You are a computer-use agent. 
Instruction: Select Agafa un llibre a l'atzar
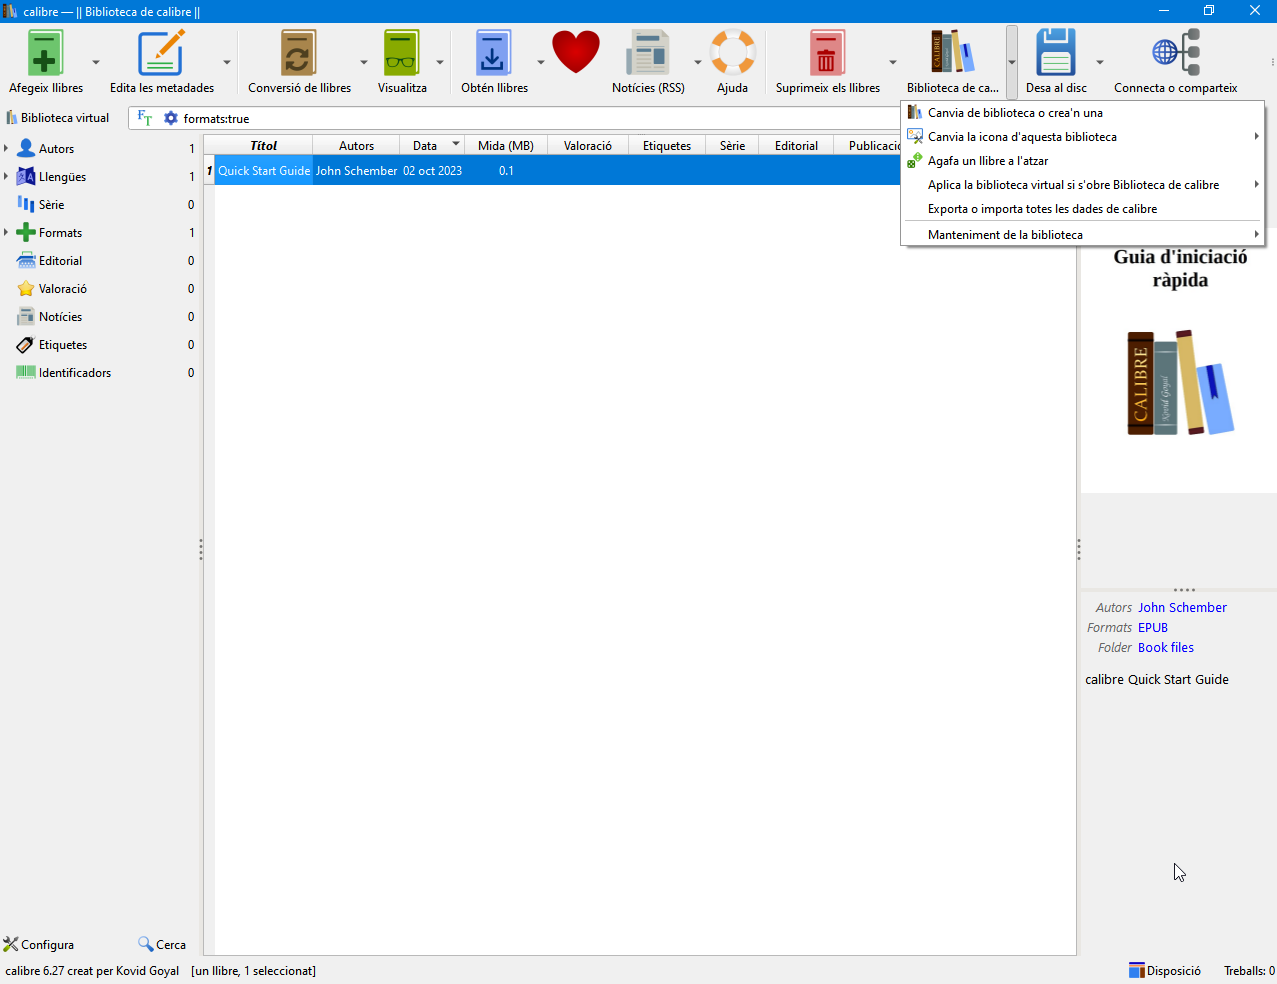click(x=987, y=161)
